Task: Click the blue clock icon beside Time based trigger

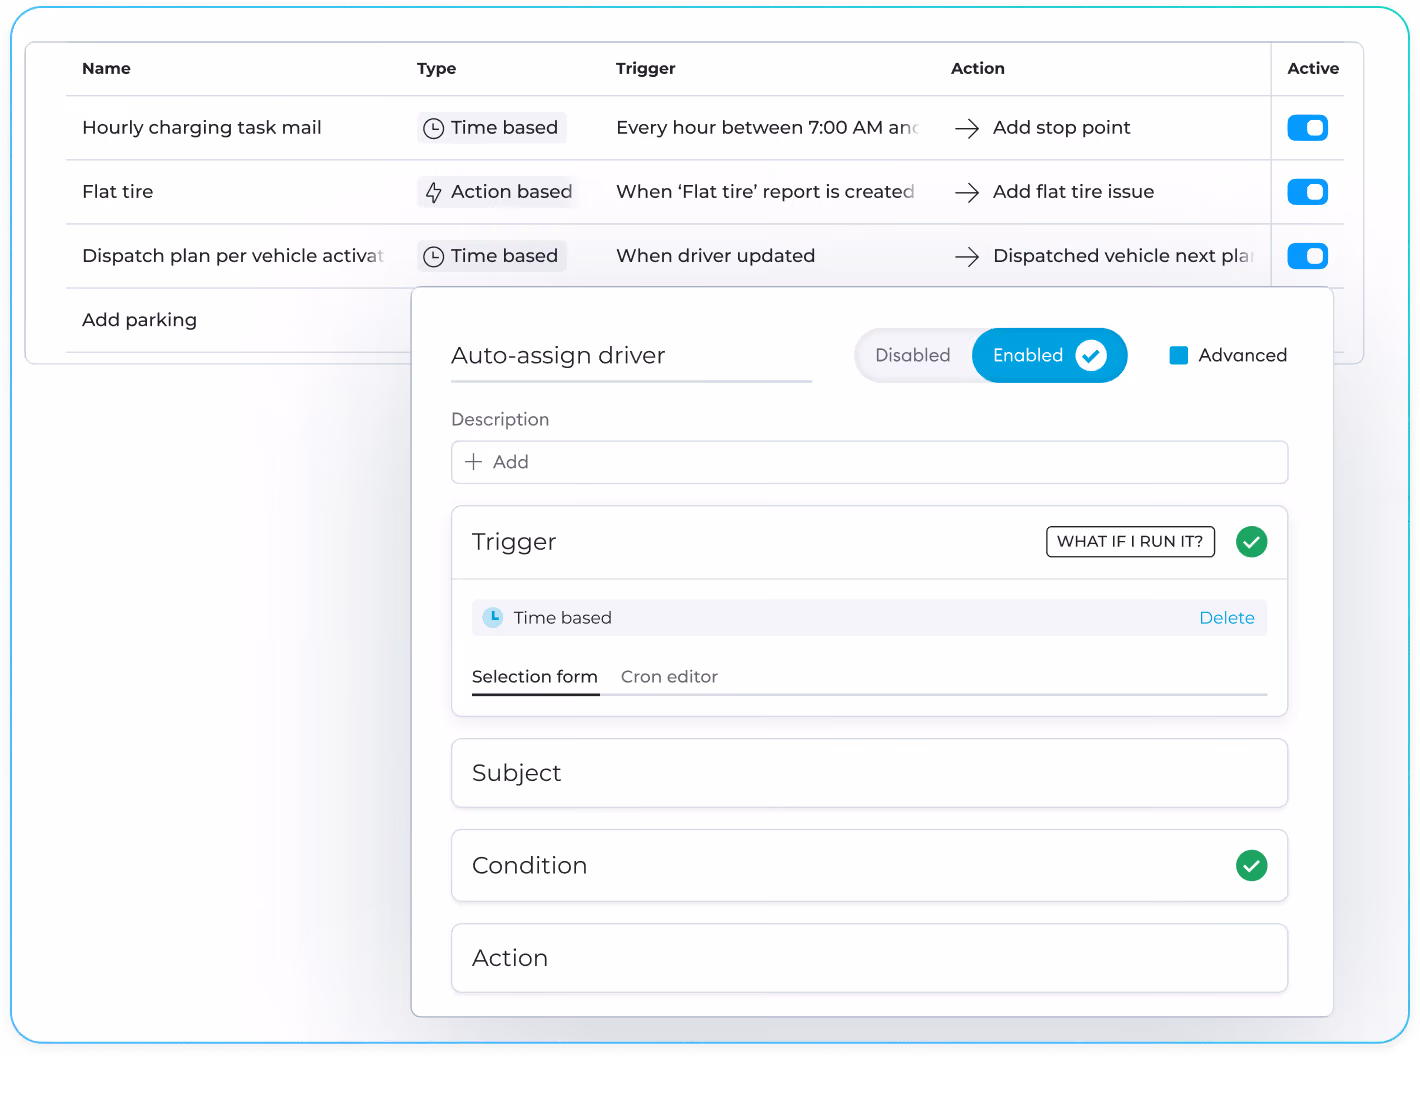Action: 493,617
